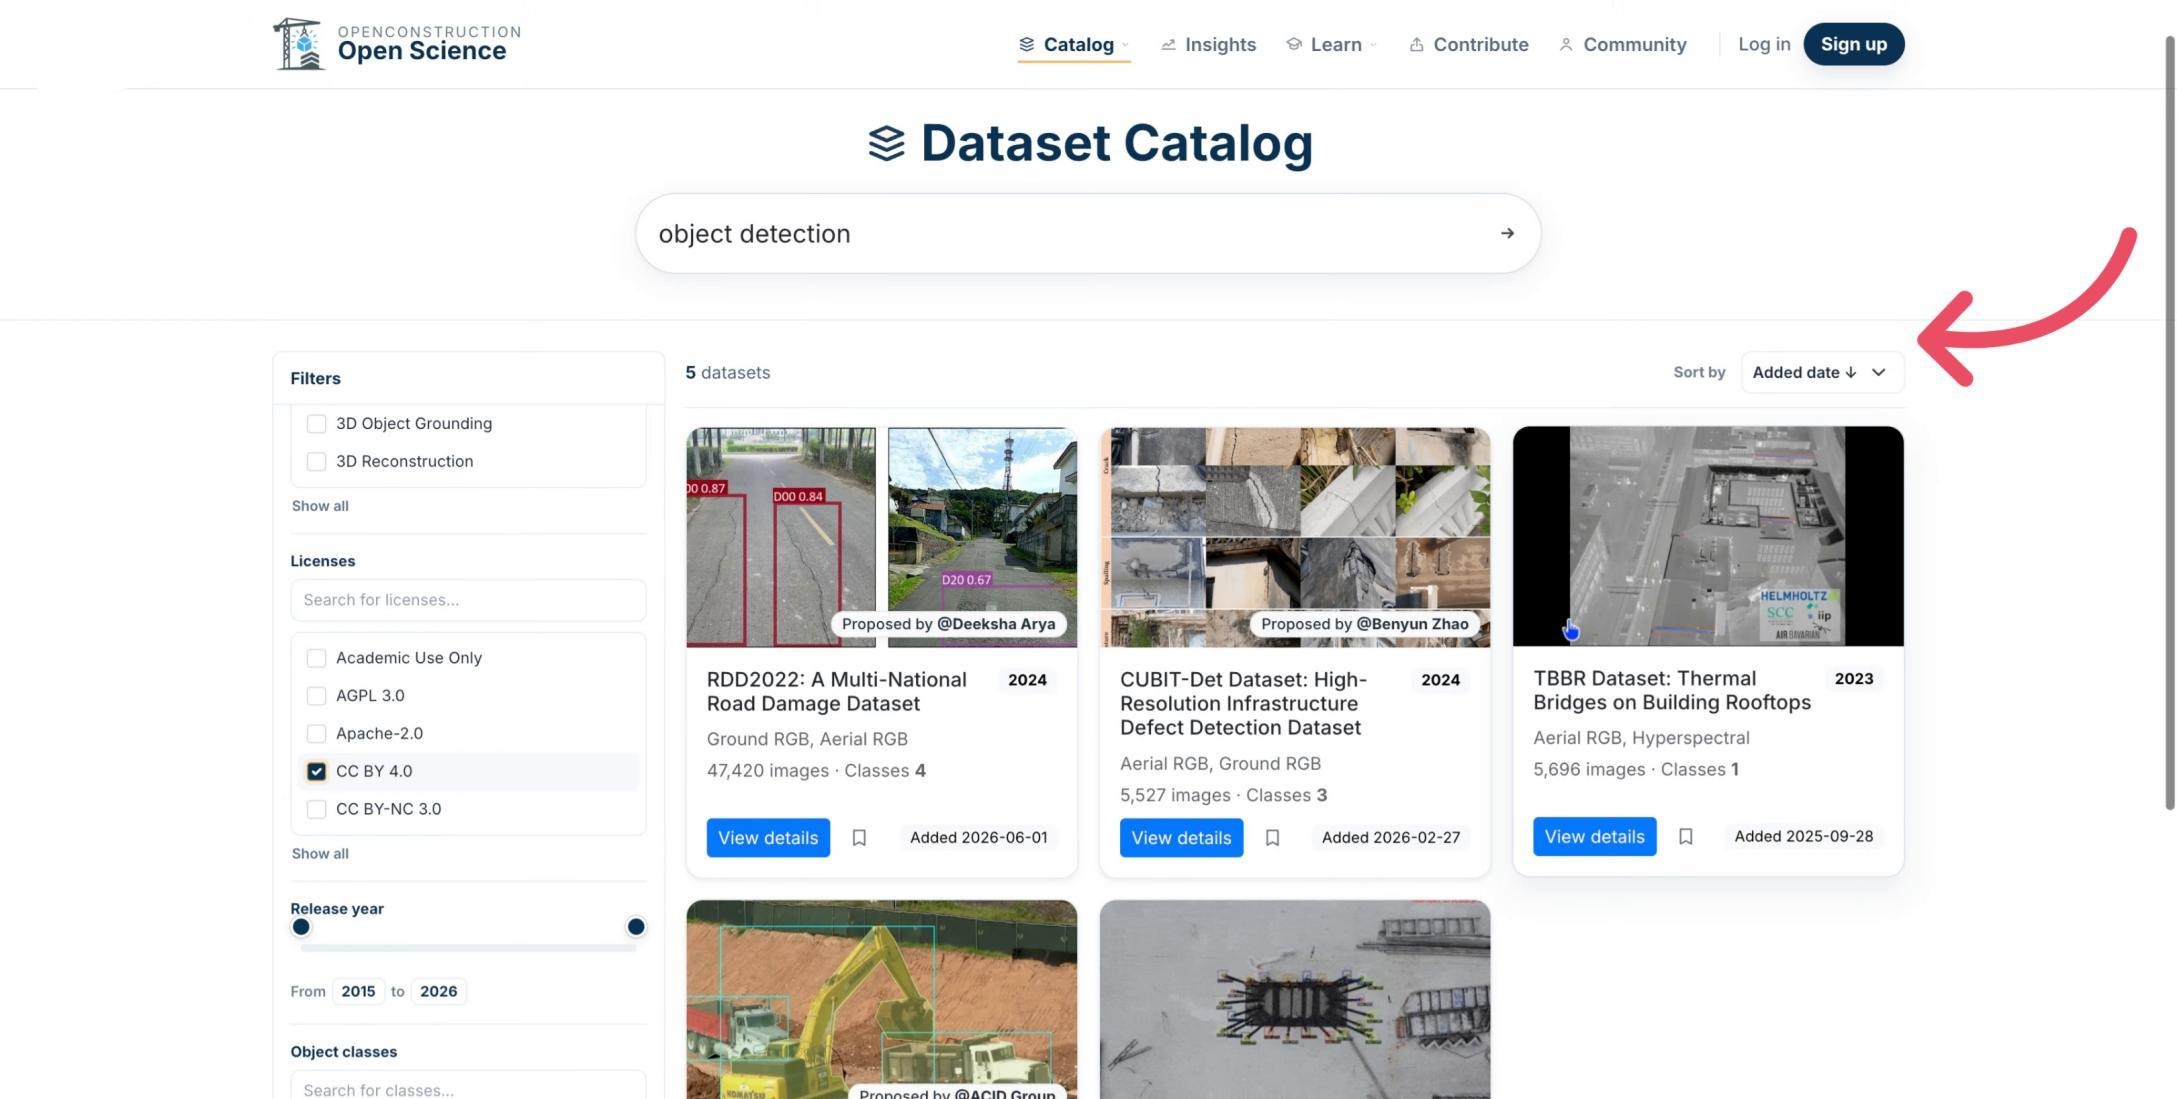Click the Insights chart icon
Screen dimensions: 2177x1099
click(x=1168, y=44)
